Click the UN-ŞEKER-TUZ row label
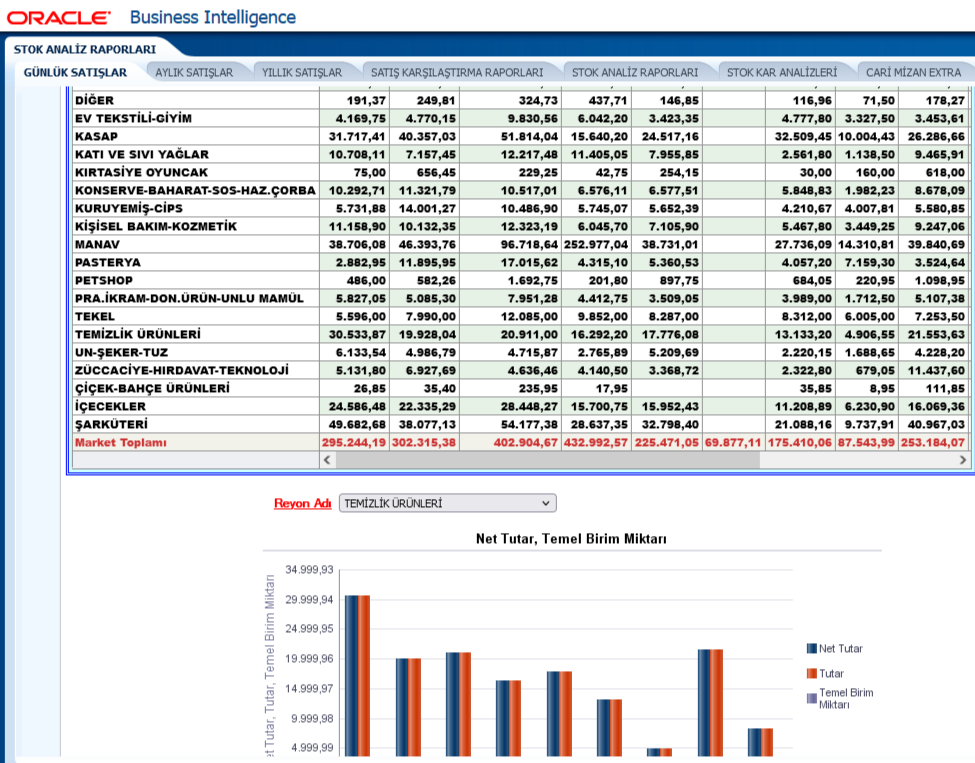Screen dimensions: 975x763 [x=121, y=353]
